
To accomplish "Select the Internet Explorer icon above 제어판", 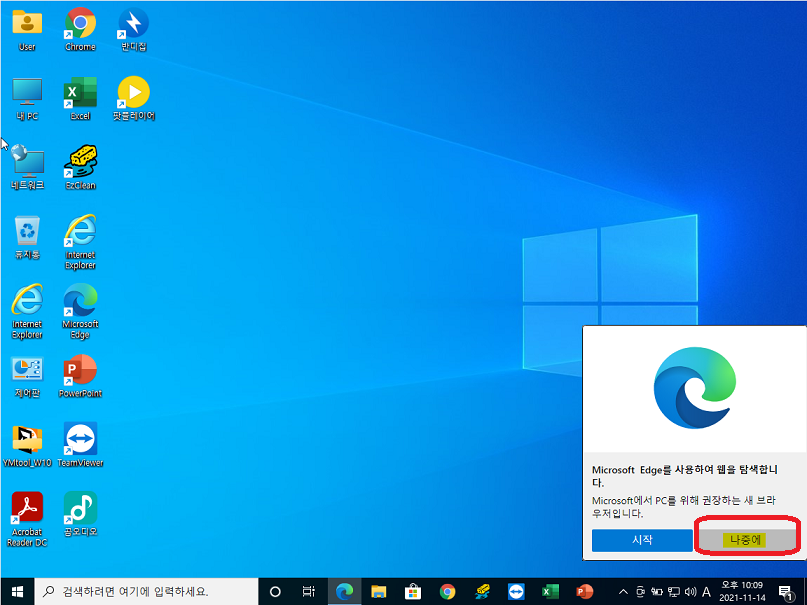I will 27,311.
